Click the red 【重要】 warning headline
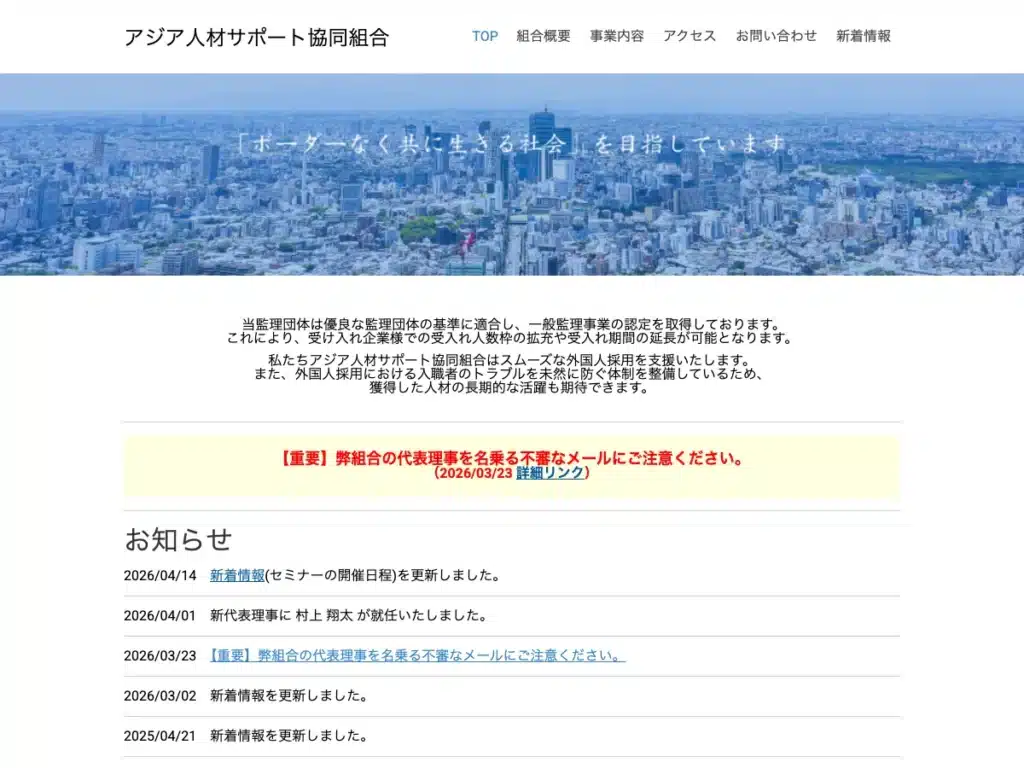This screenshot has height=768, width=1024. pos(512,458)
